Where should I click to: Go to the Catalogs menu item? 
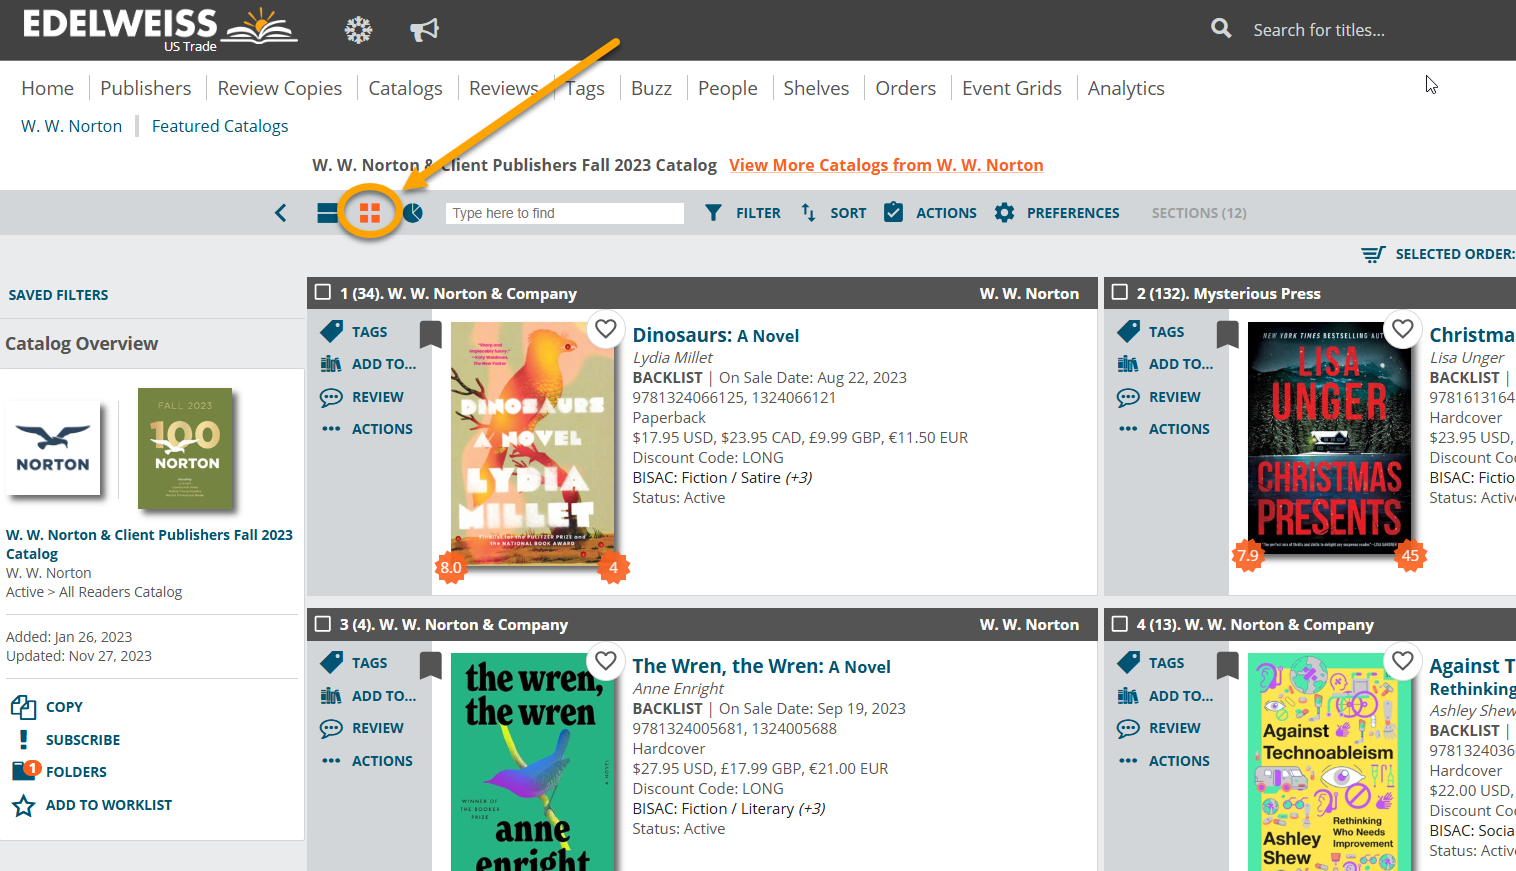(405, 88)
